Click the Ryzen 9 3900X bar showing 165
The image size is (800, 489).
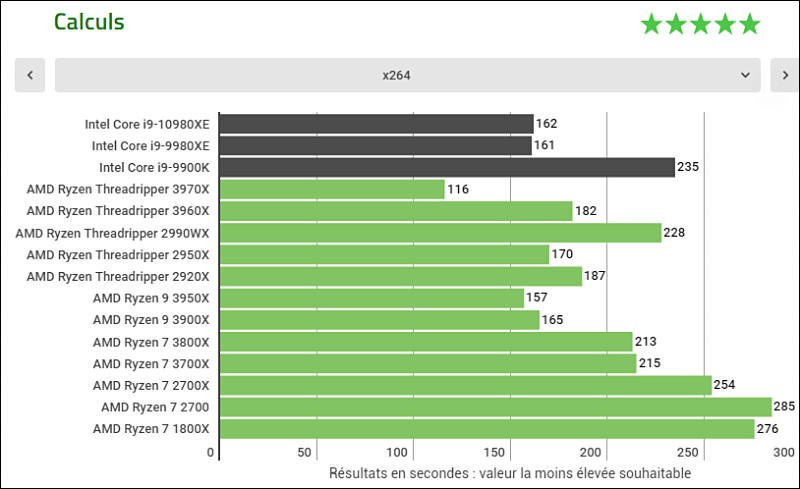(380, 320)
